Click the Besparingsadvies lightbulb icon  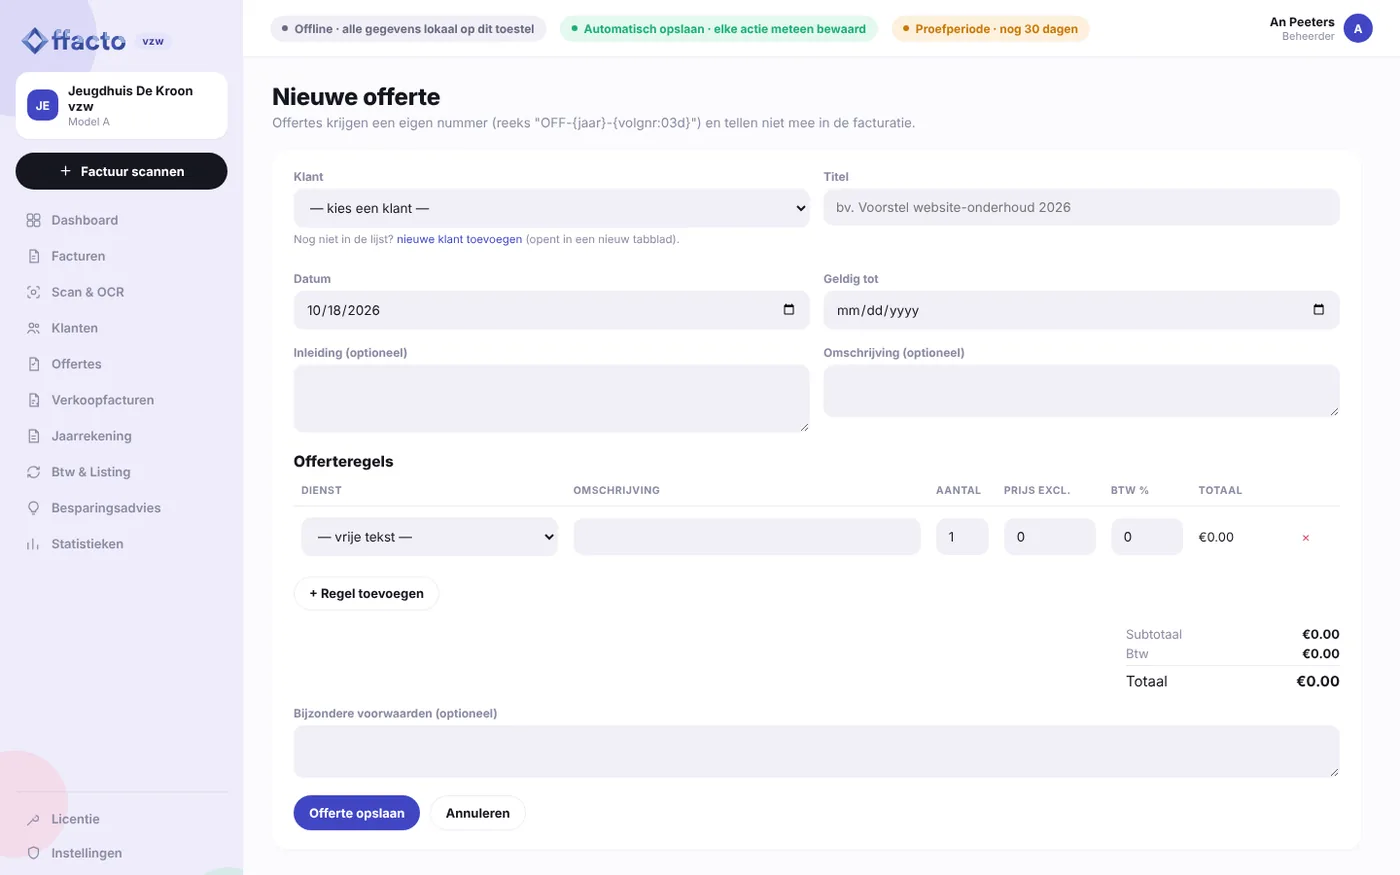click(x=33, y=508)
